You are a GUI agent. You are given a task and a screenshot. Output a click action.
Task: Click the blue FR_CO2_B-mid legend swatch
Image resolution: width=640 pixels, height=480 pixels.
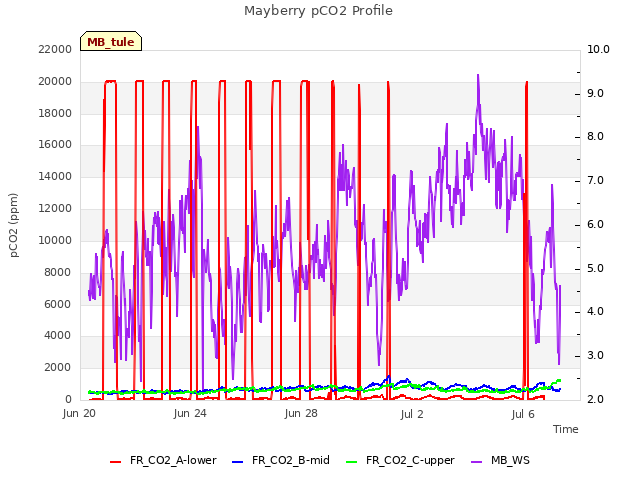(x=238, y=462)
